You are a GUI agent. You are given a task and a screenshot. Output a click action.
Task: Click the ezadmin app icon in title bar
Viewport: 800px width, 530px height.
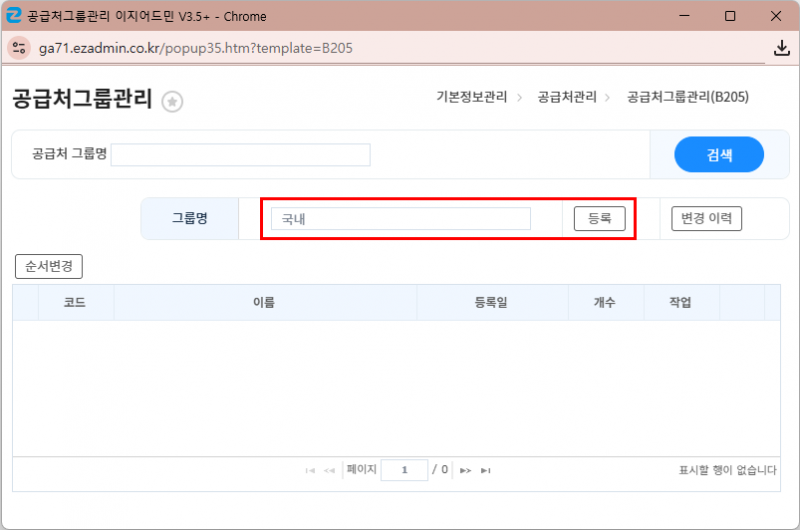click(14, 16)
